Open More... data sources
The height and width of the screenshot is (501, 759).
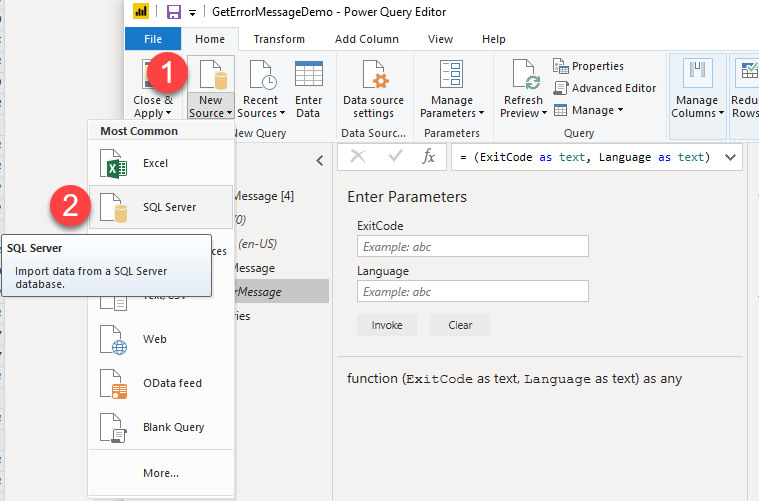(x=161, y=473)
